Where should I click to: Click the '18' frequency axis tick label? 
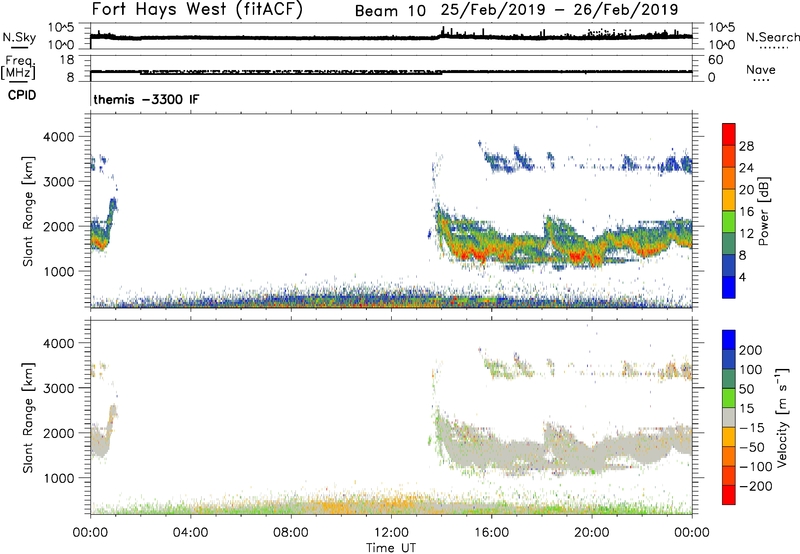(x=67, y=60)
